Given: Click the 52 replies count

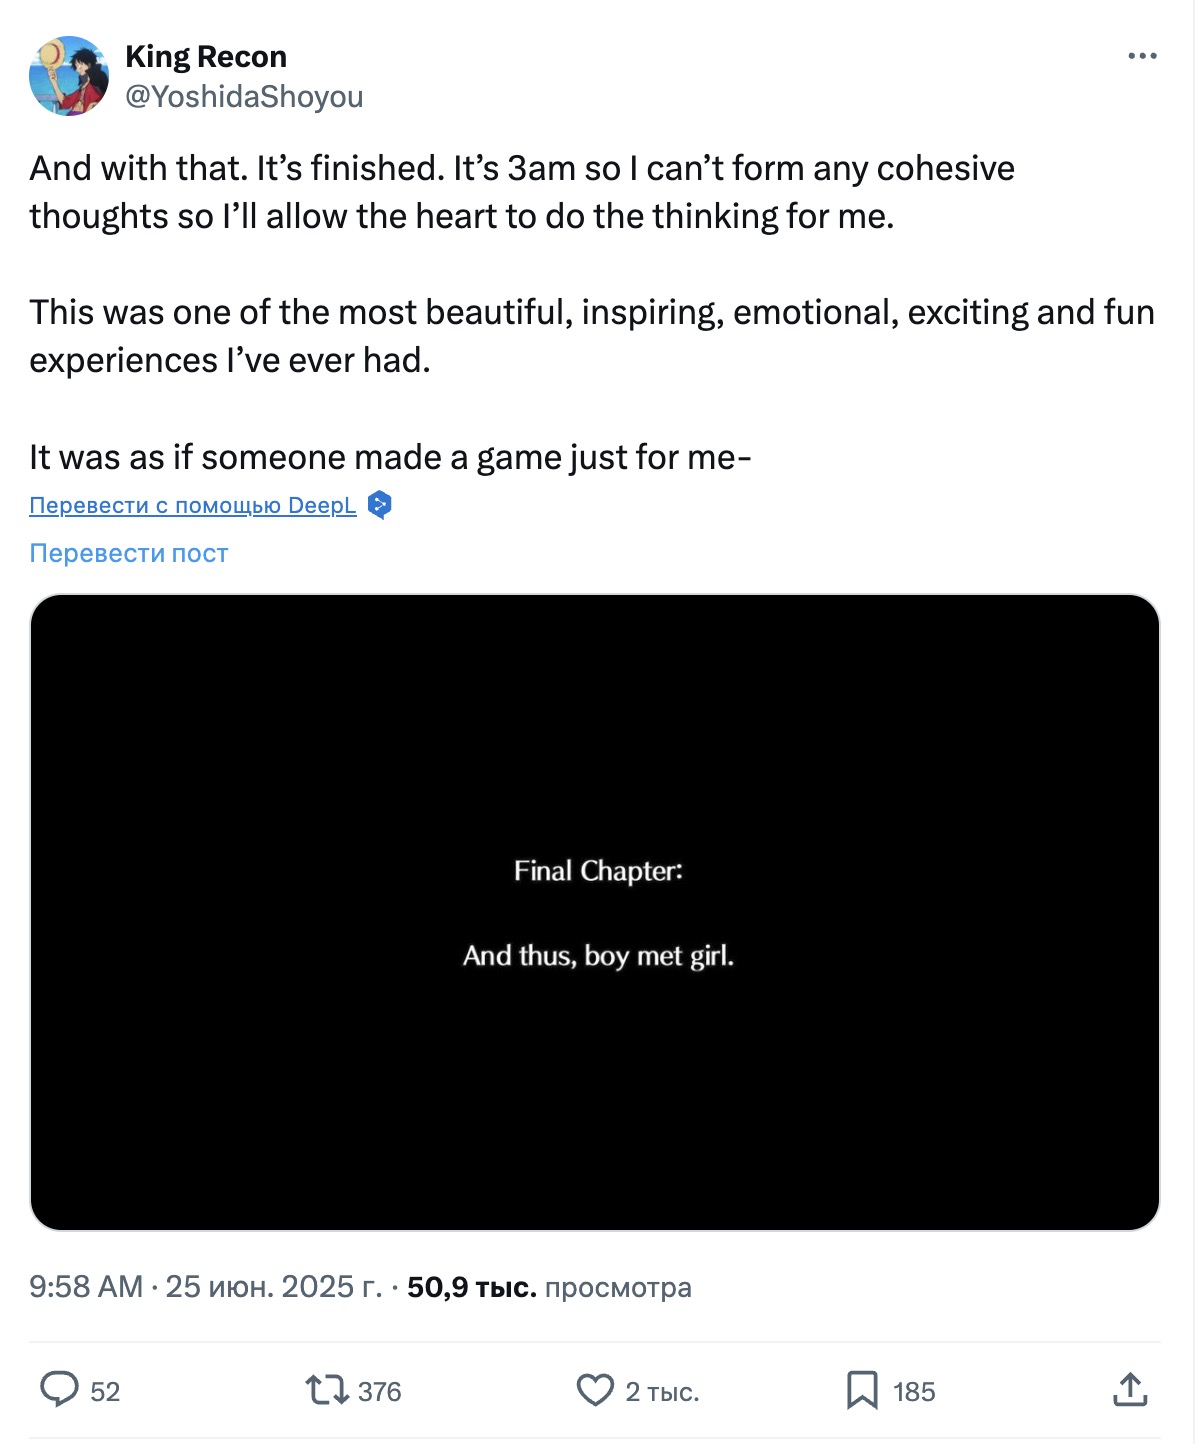Looking at the screenshot, I should 105,1392.
